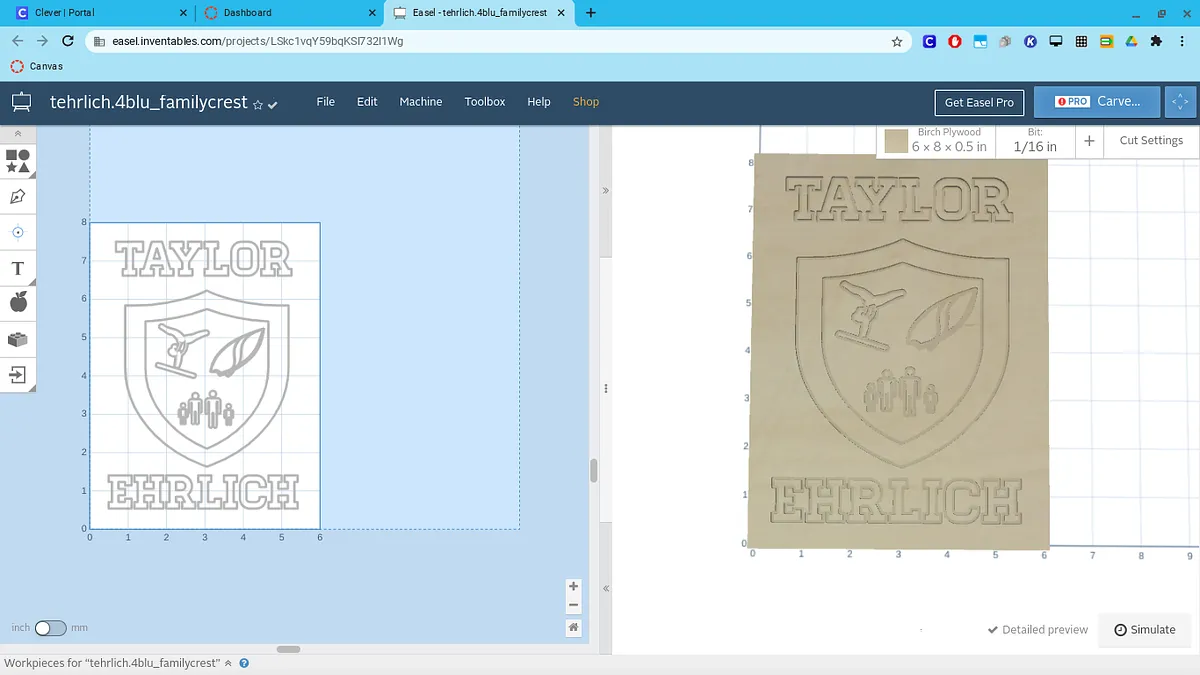Collapse preview pane with bottom double arrow
The height and width of the screenshot is (675, 1200).
click(605, 590)
